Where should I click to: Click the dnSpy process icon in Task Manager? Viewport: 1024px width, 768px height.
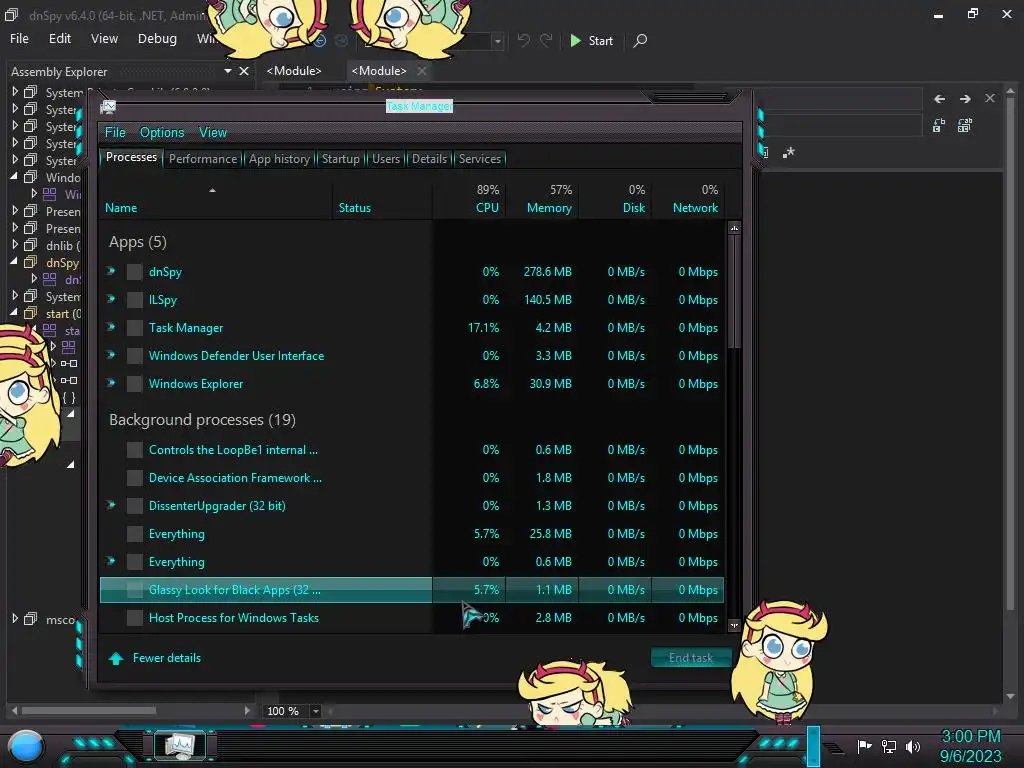135,272
